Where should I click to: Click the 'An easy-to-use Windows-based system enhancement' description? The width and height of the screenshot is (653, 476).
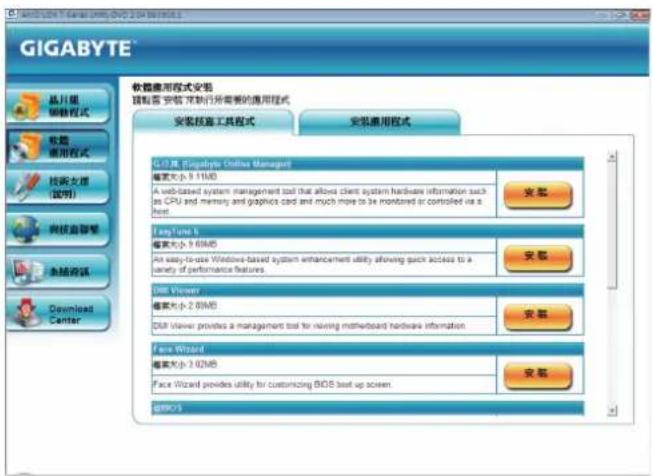(324, 264)
